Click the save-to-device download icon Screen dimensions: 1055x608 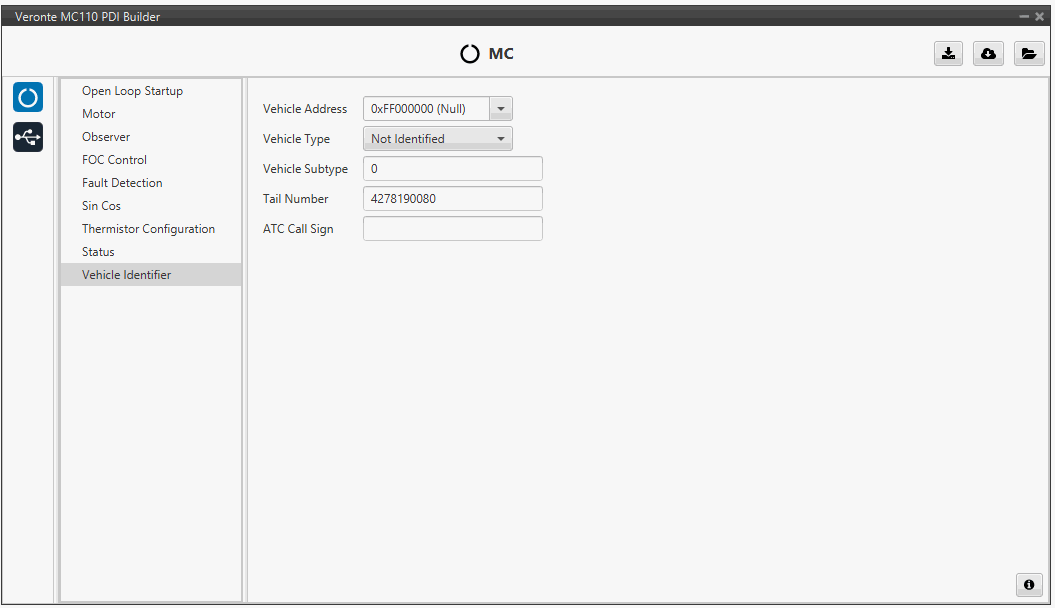coord(947,54)
